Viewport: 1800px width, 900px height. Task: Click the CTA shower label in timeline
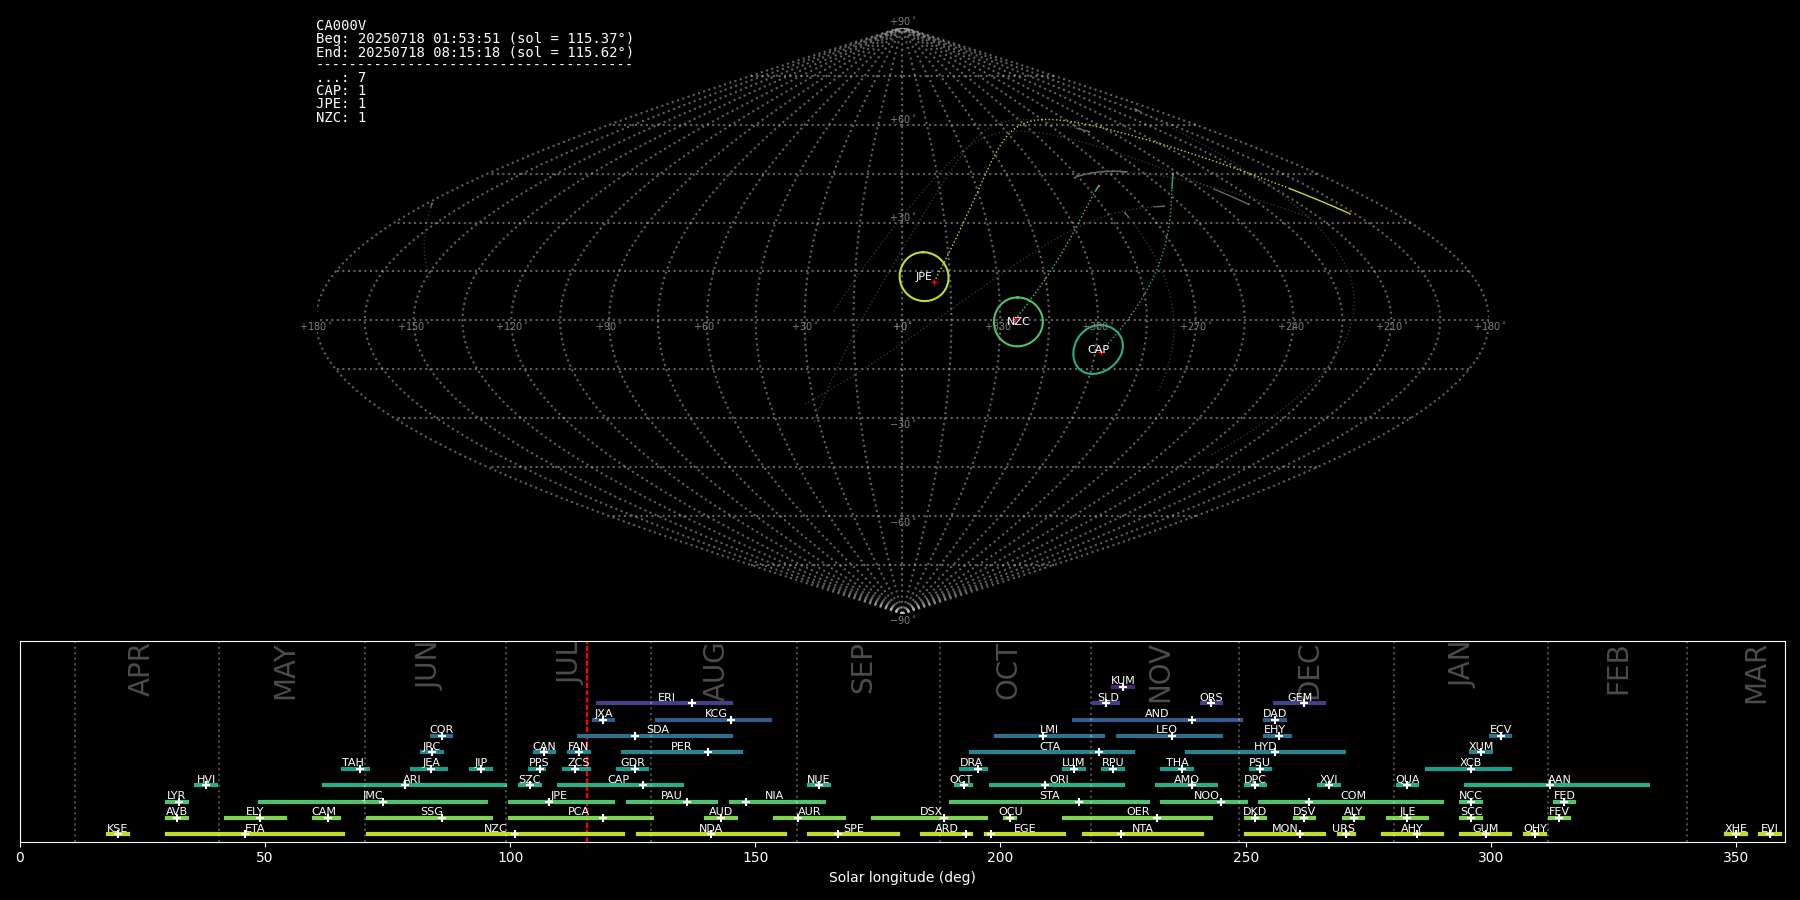pos(1049,747)
